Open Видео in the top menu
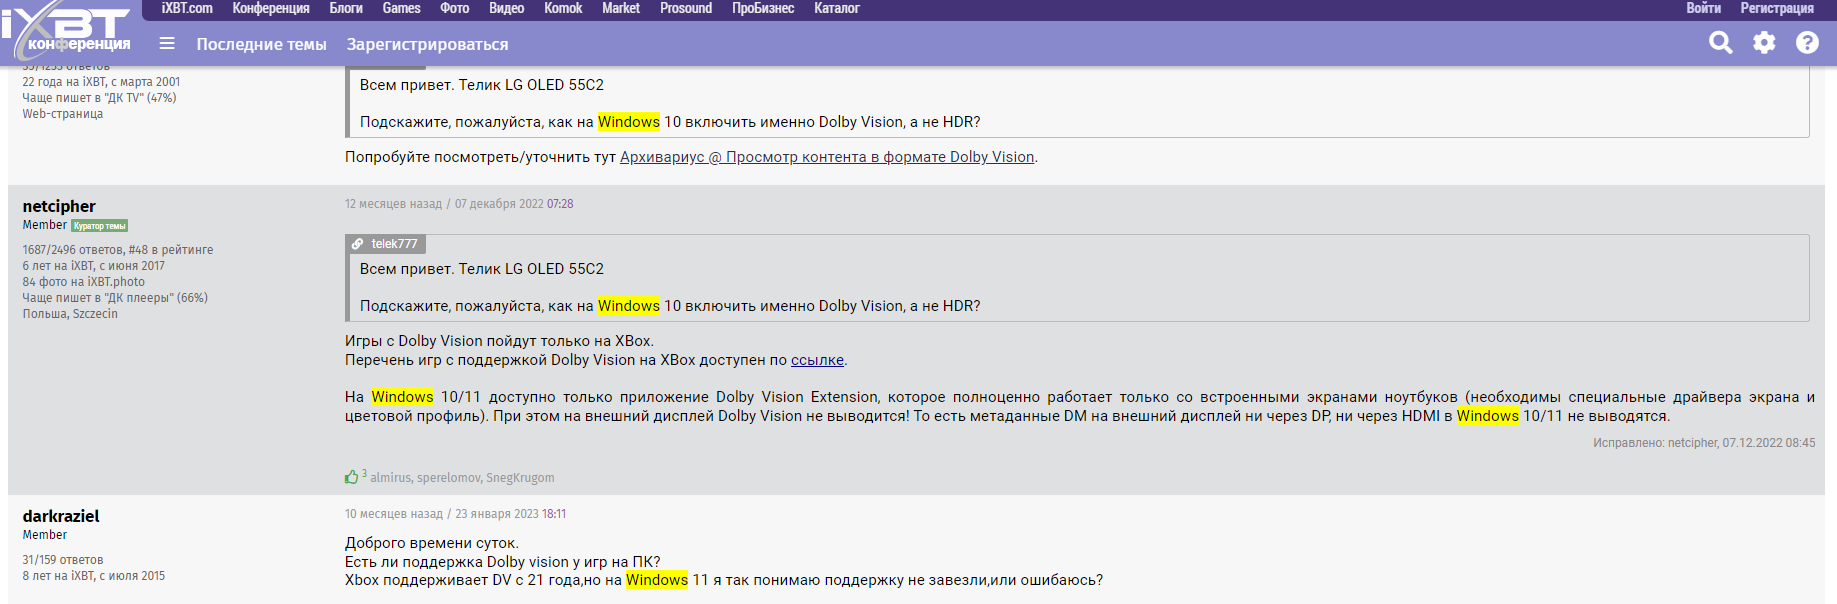Viewport: 1837px width, 604px height. click(x=506, y=8)
